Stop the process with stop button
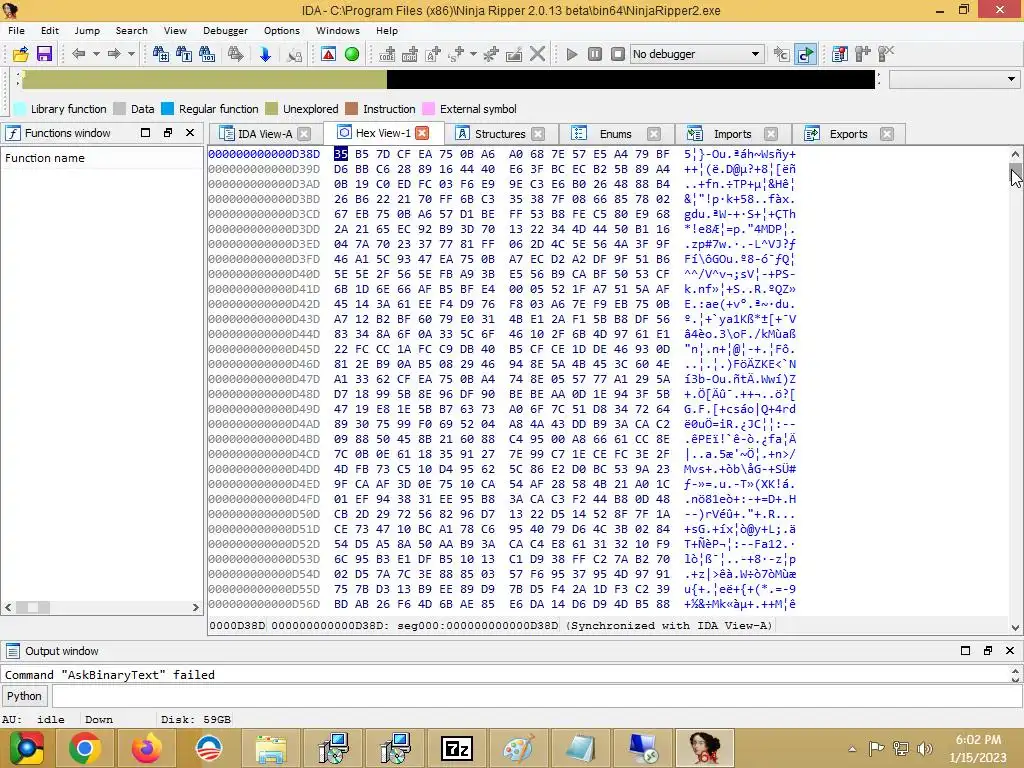The image size is (1024, 768). (618, 54)
